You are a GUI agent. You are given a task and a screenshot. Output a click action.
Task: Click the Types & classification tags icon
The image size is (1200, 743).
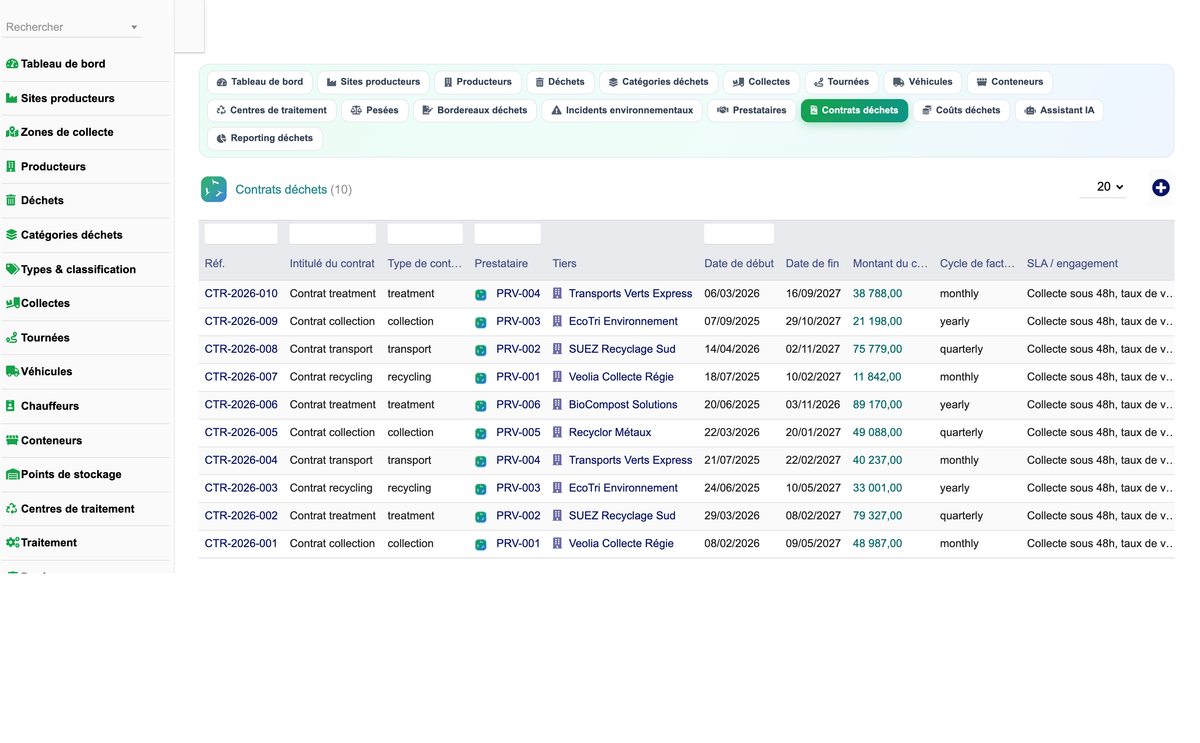click(x=13, y=269)
